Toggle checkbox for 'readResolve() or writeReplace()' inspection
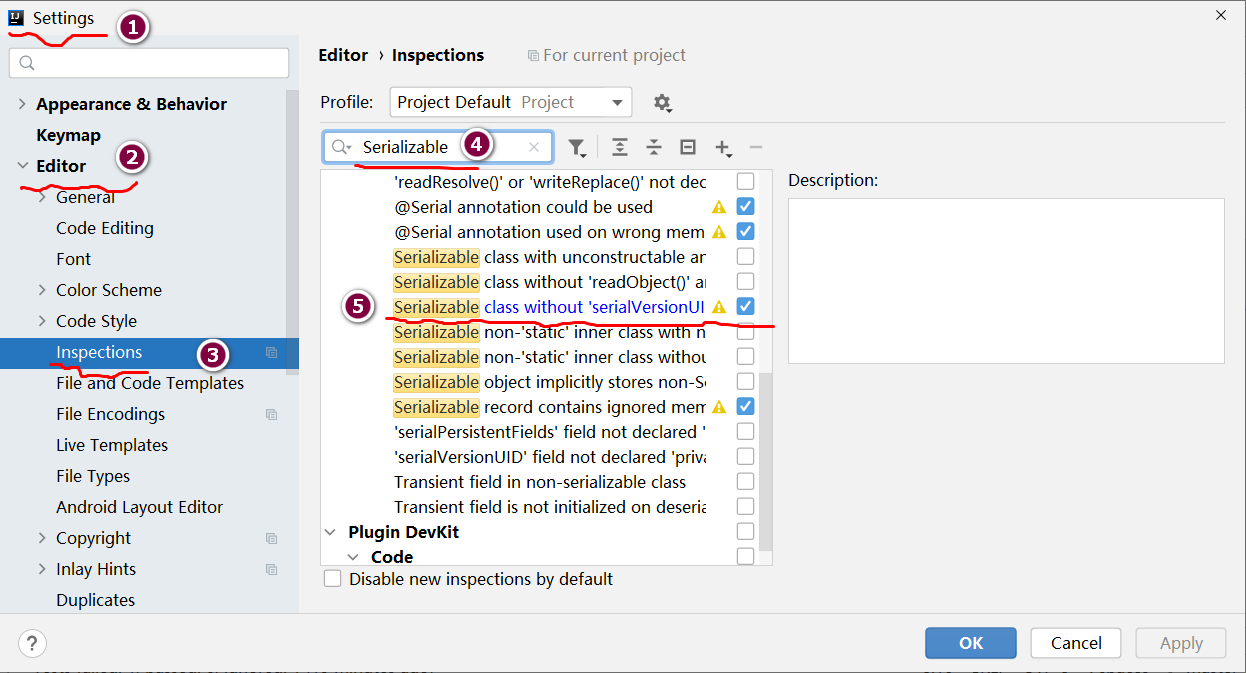The width and height of the screenshot is (1246, 673). (x=745, y=182)
